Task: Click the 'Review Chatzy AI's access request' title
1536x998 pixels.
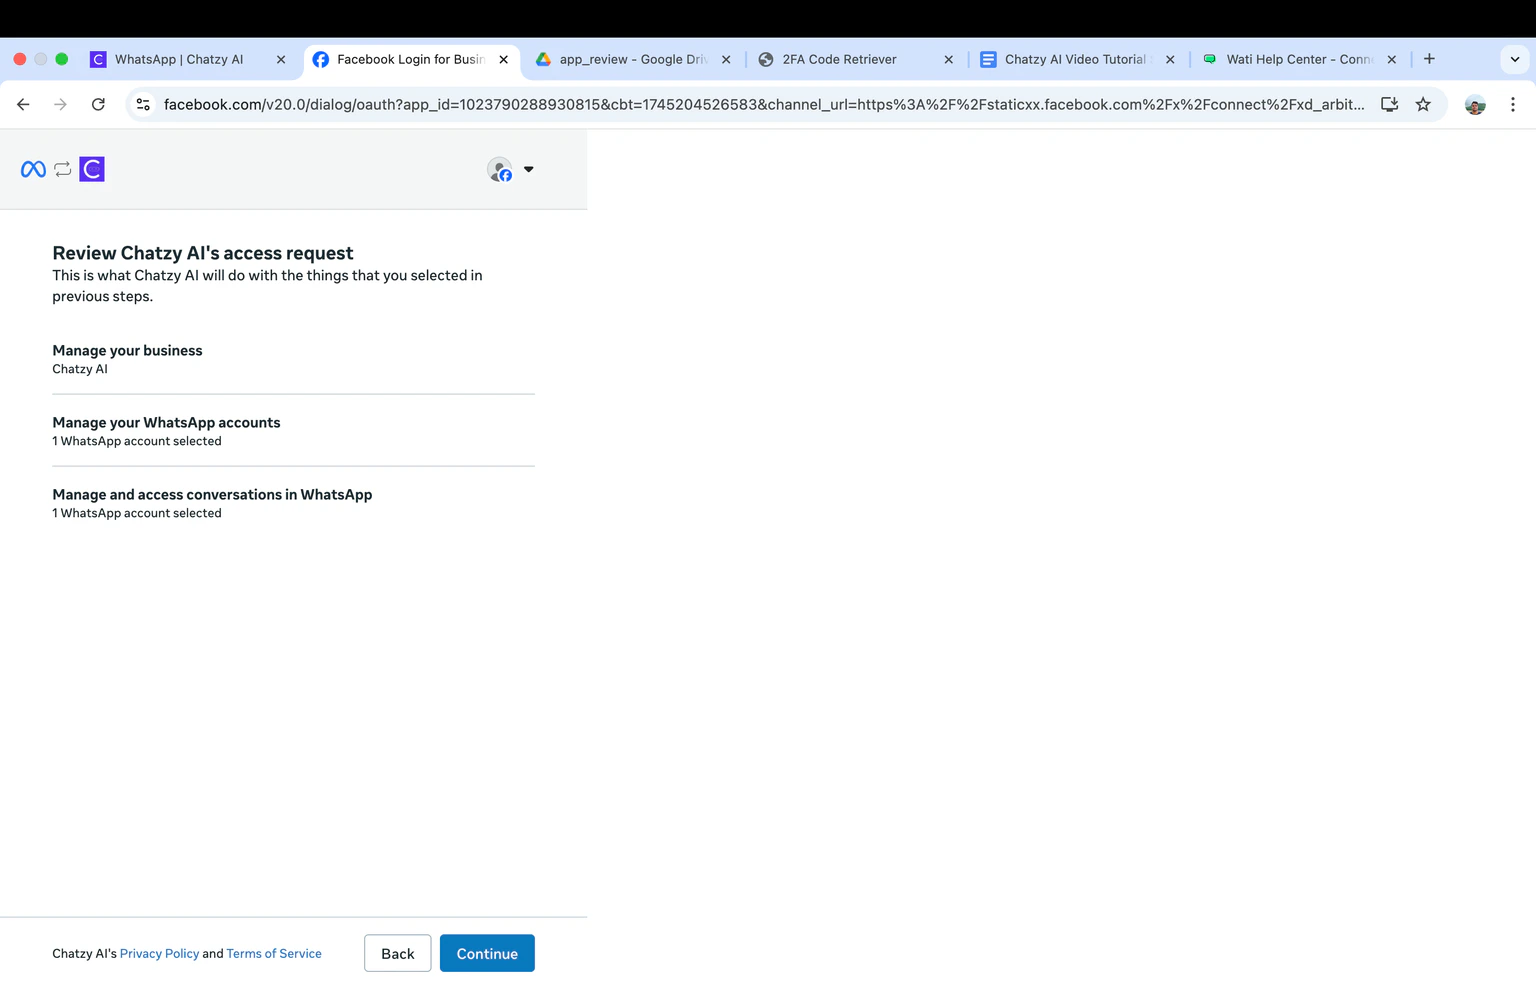Action: (203, 253)
